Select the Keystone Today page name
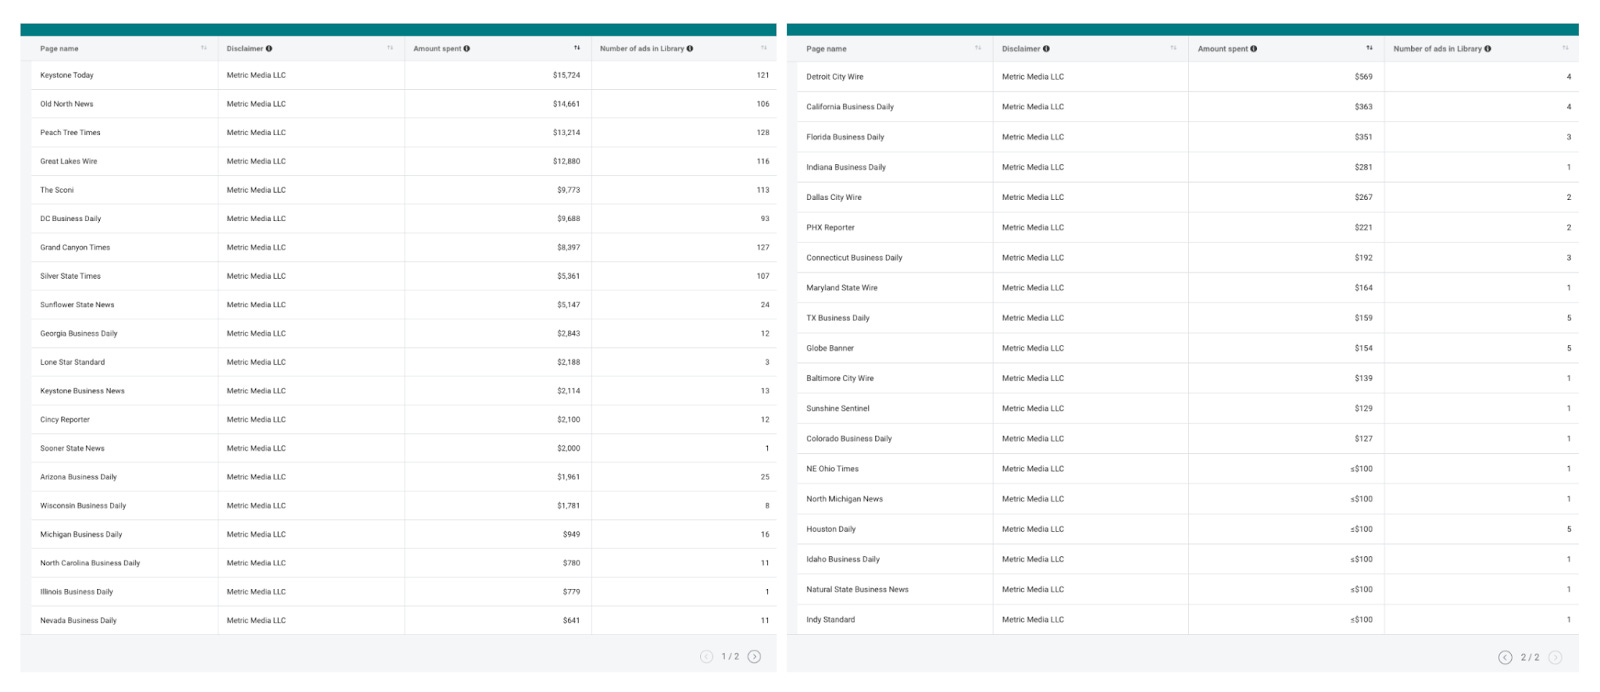The height and width of the screenshot is (692, 1600). (x=67, y=75)
